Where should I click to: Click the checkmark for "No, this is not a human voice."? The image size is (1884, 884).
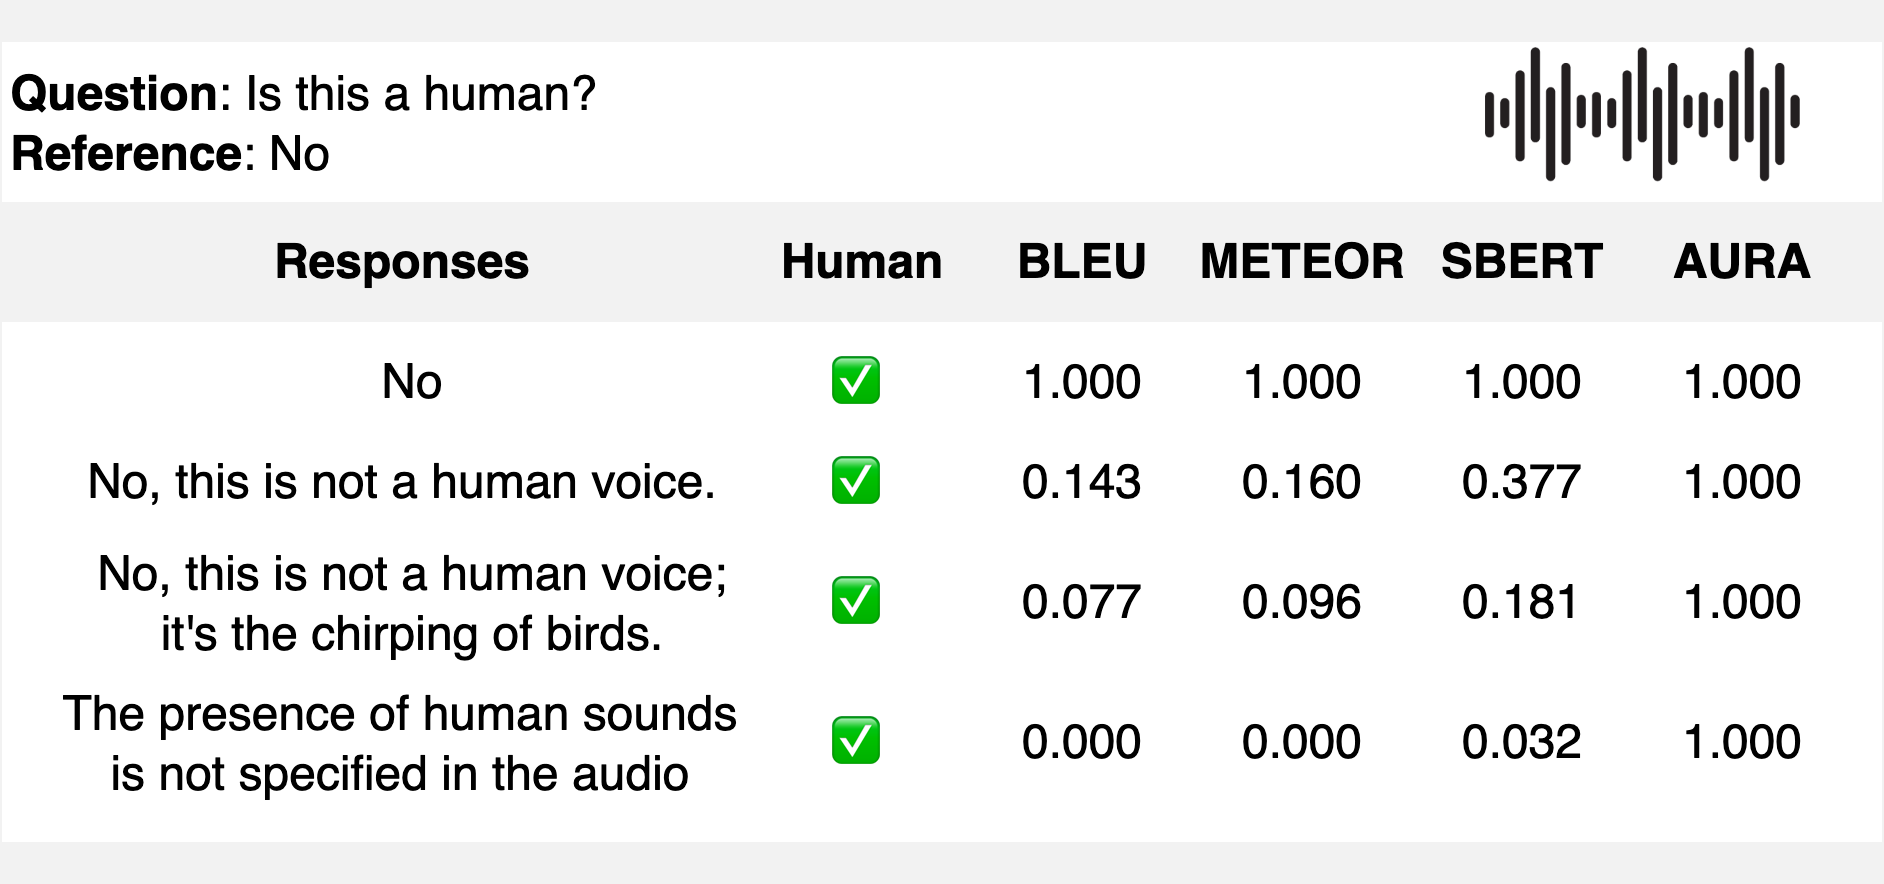pos(856,481)
